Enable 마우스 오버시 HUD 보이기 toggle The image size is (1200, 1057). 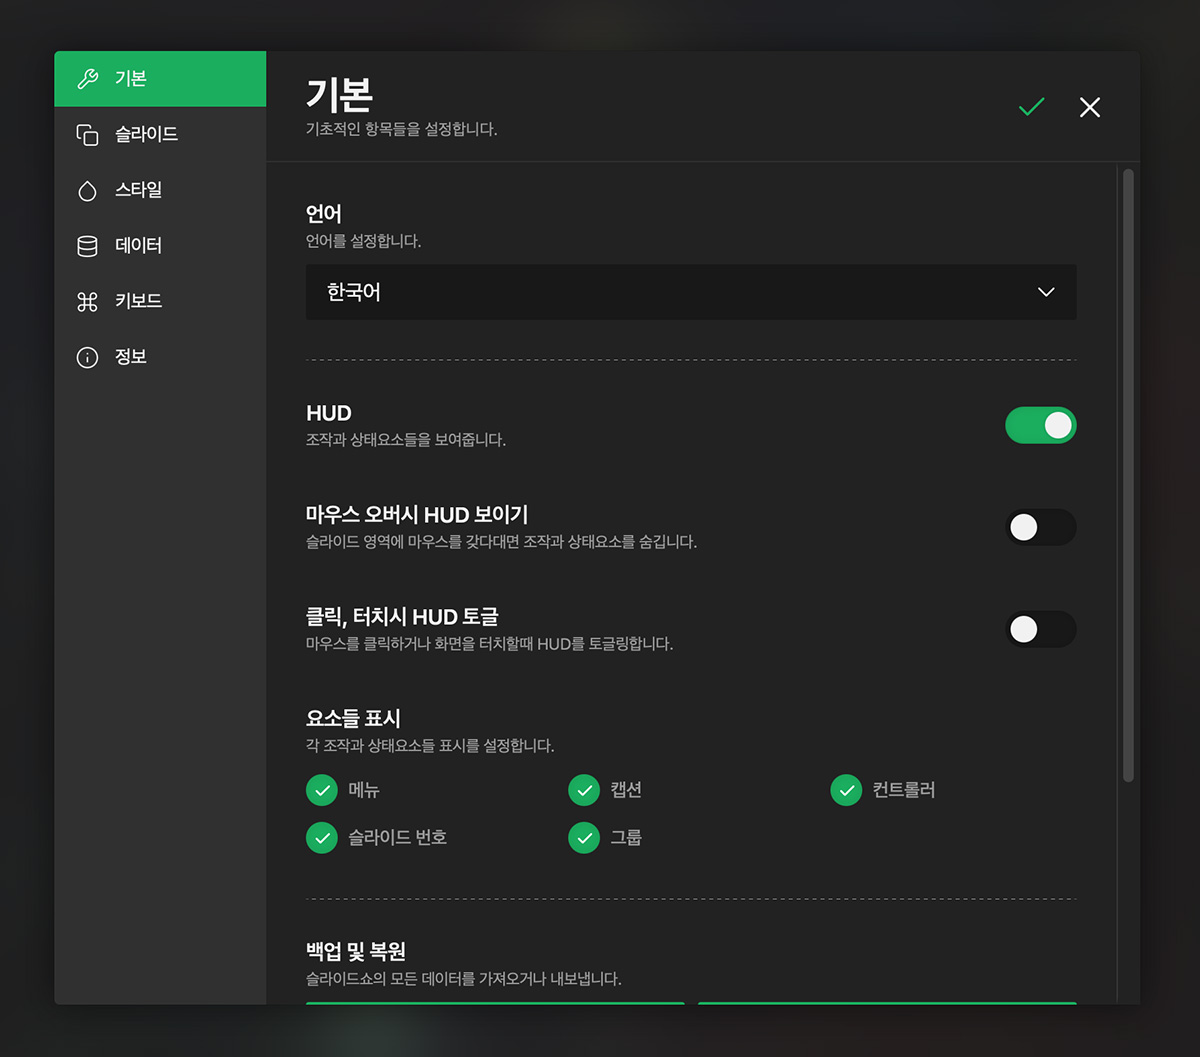pyautogui.click(x=1040, y=527)
